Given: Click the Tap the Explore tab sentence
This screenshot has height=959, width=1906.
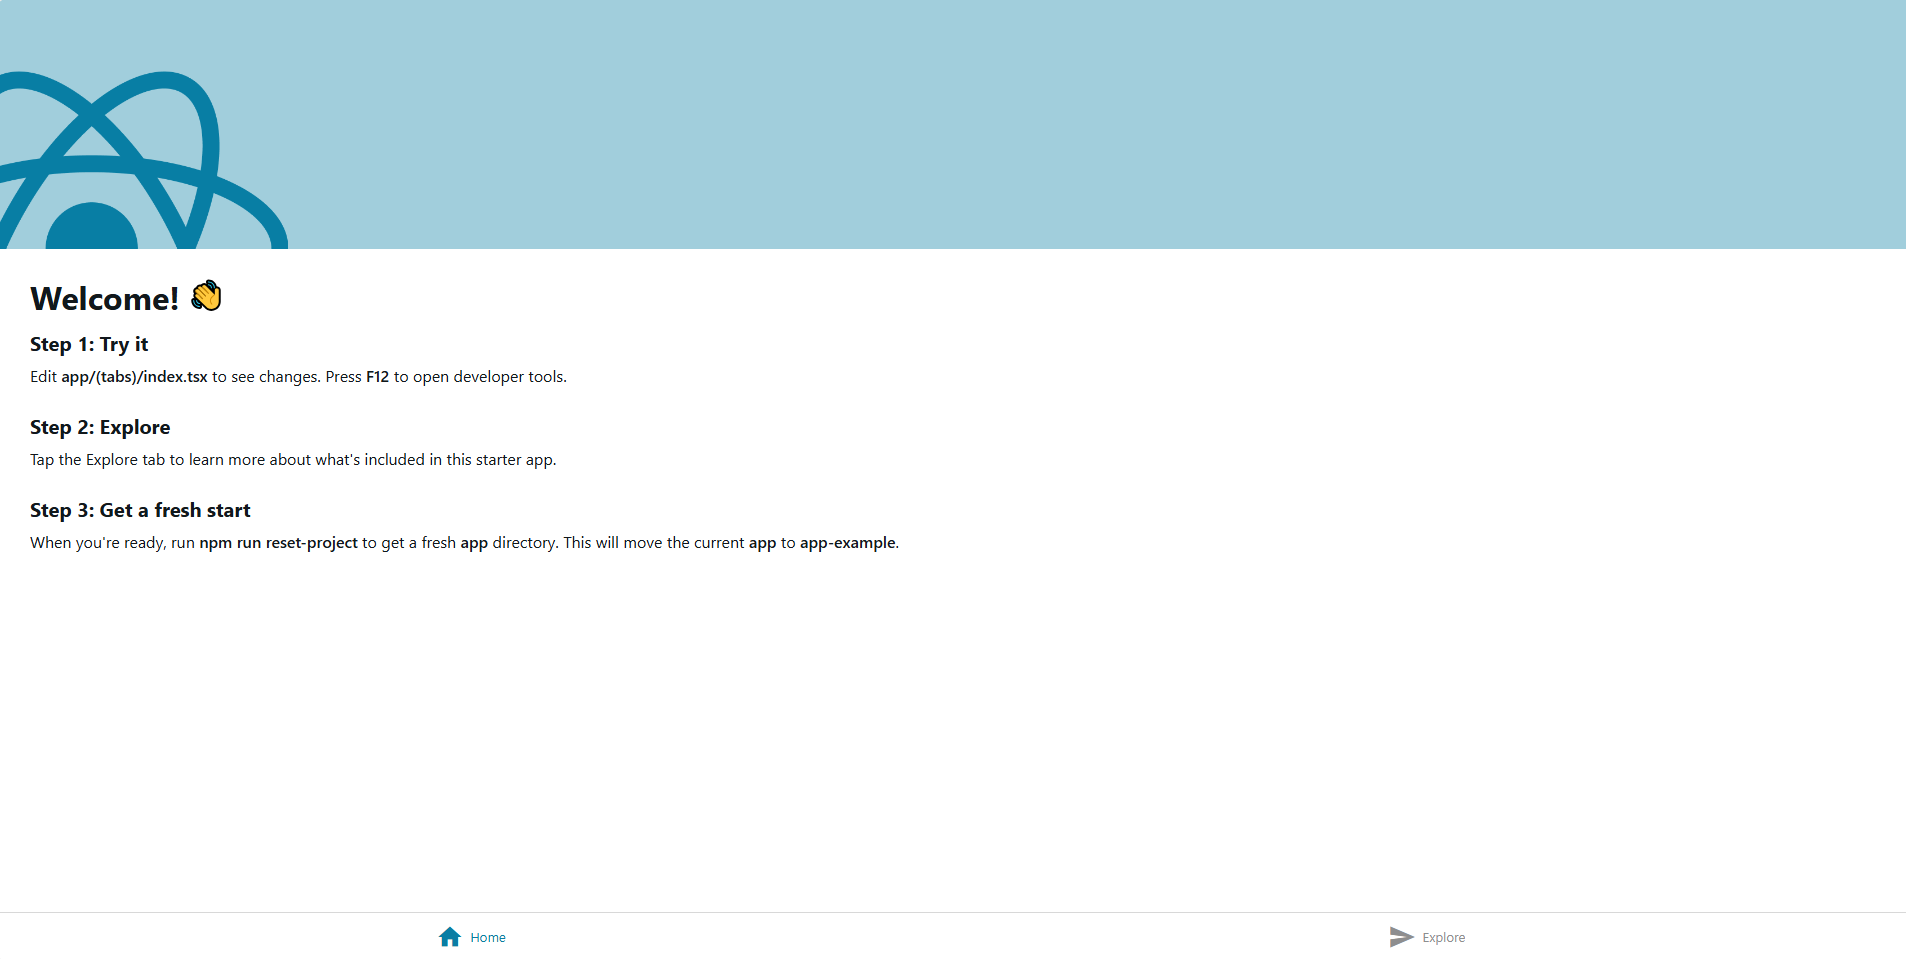Looking at the screenshot, I should [293, 460].
